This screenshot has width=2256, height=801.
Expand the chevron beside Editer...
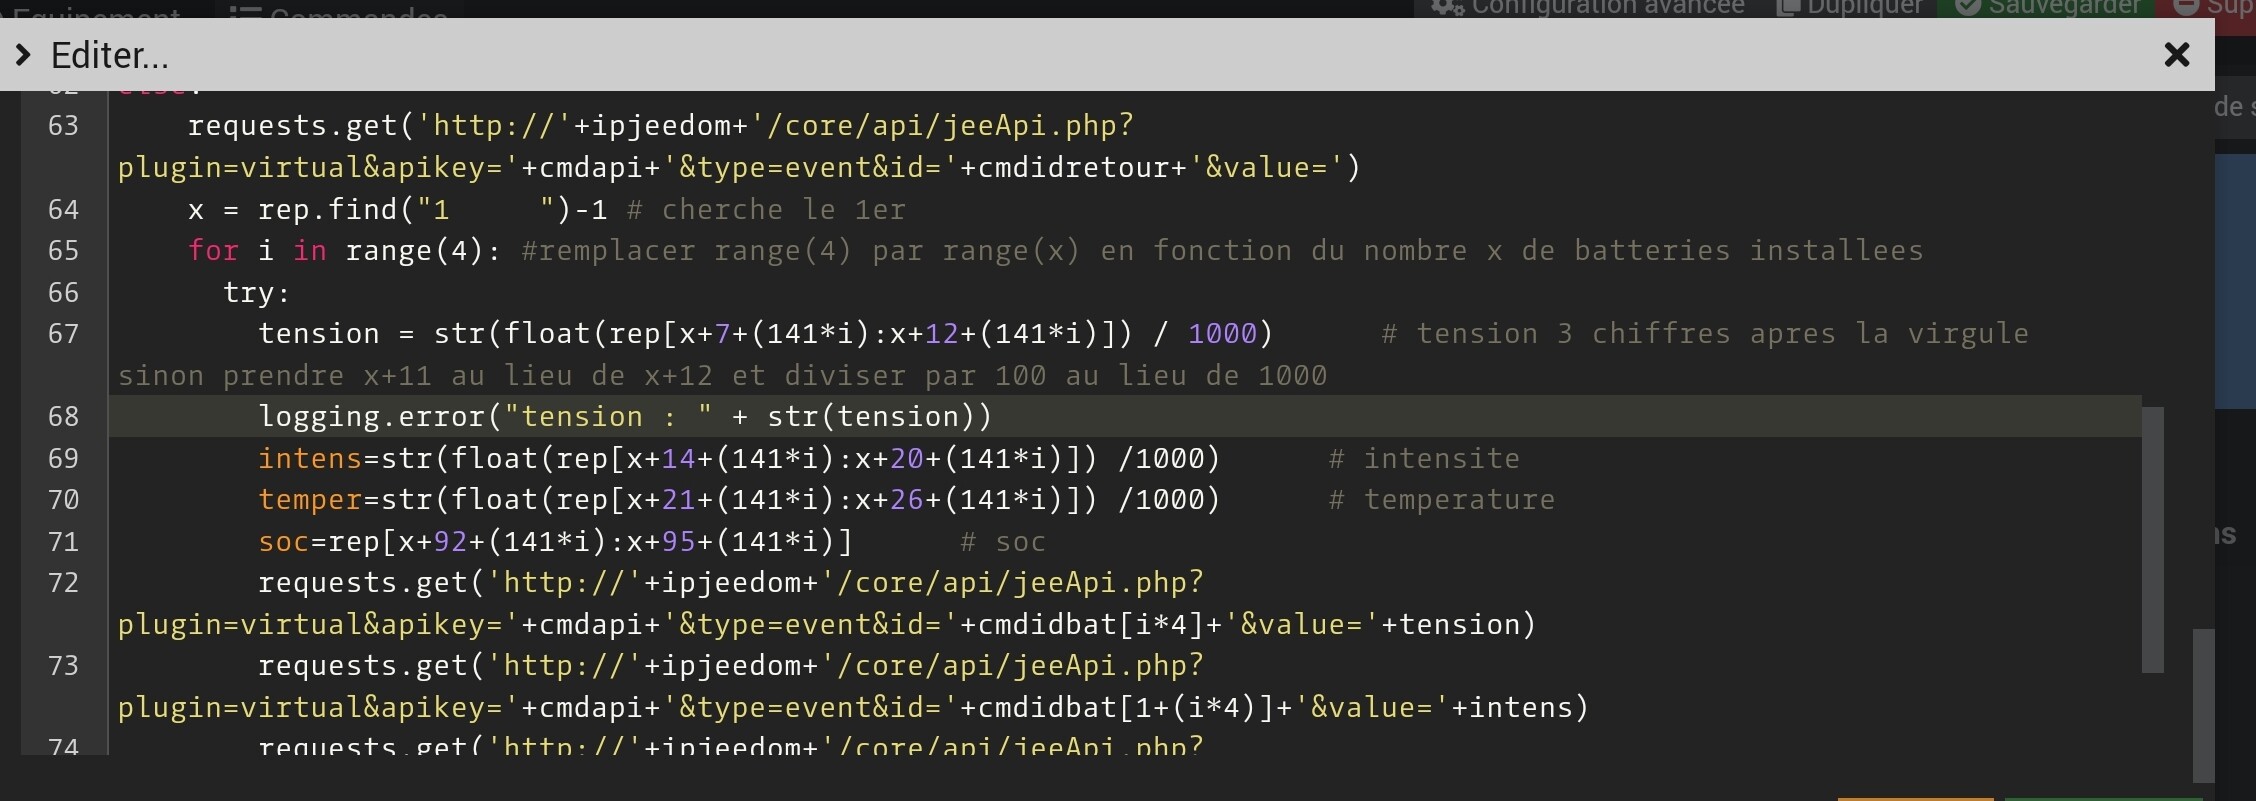click(x=23, y=55)
